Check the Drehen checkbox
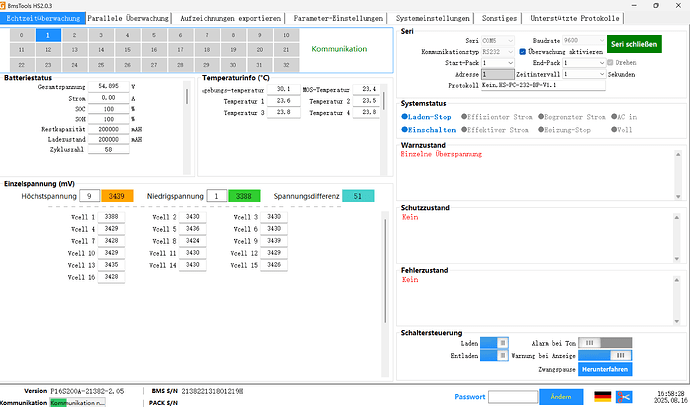 [610, 62]
